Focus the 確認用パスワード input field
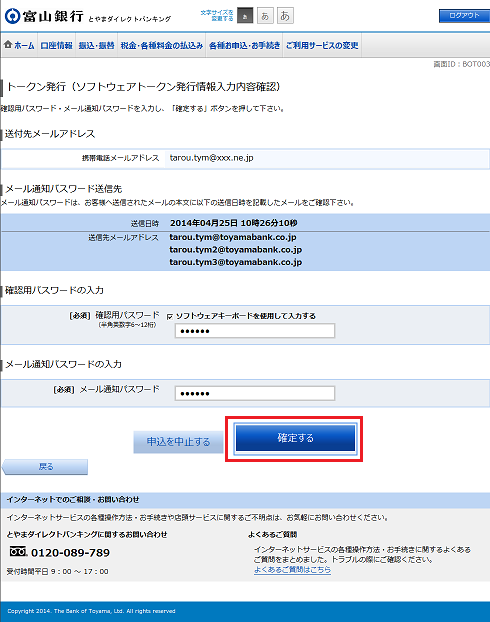490x622 pixels. pyautogui.click(x=255, y=331)
